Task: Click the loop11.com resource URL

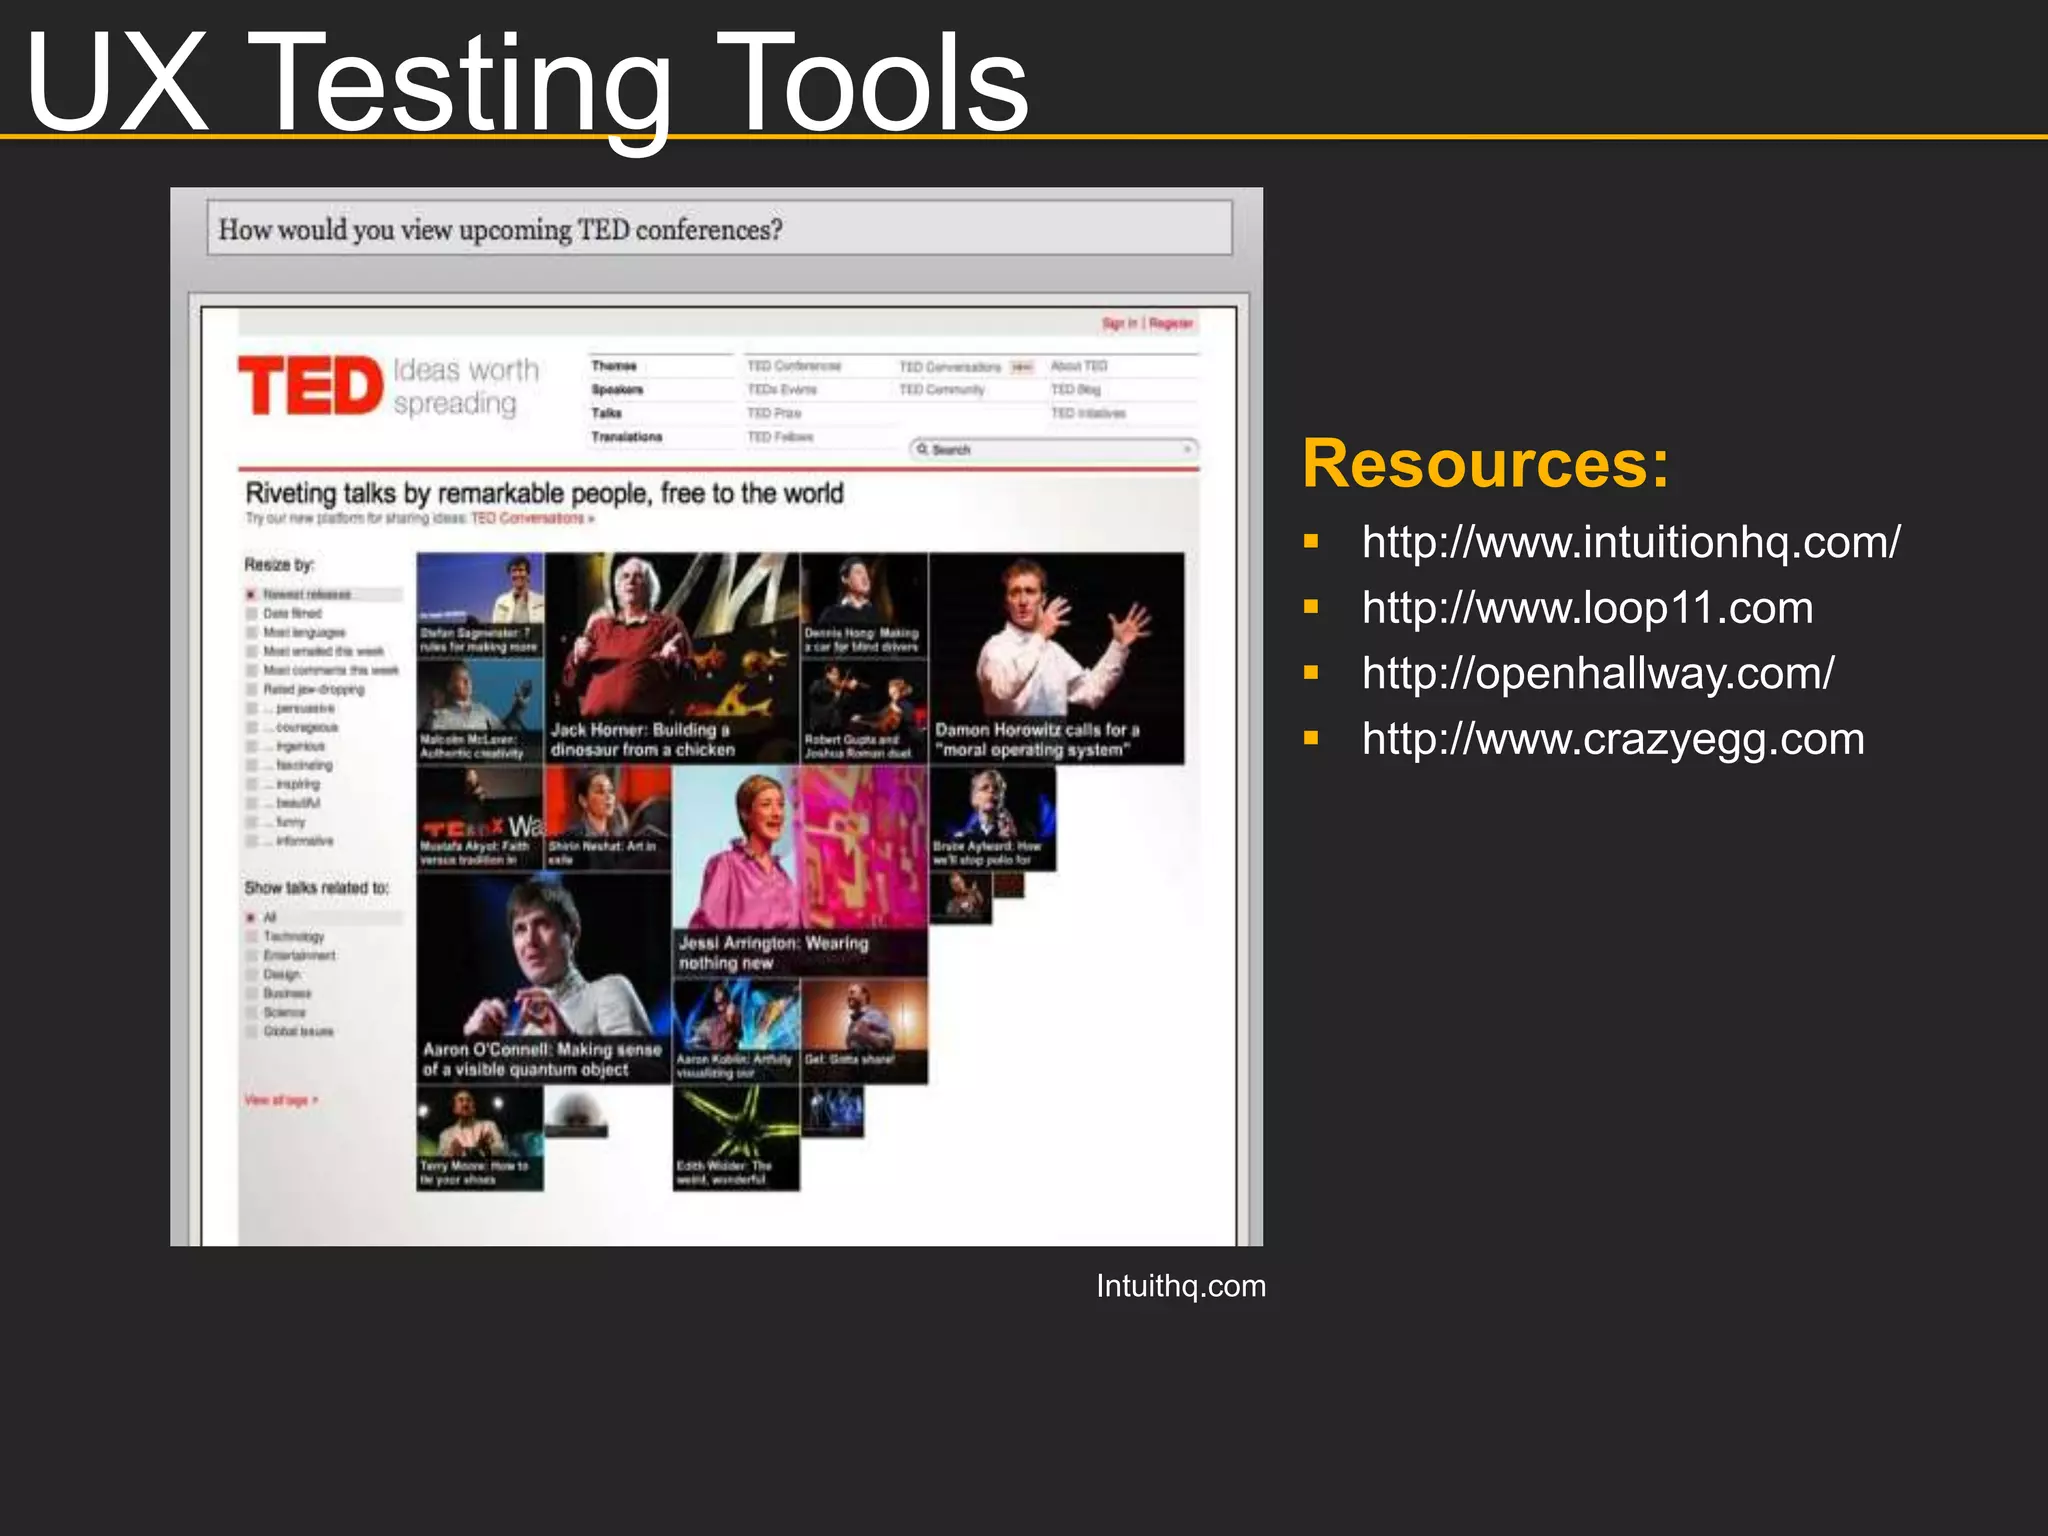Action: pos(1587,608)
